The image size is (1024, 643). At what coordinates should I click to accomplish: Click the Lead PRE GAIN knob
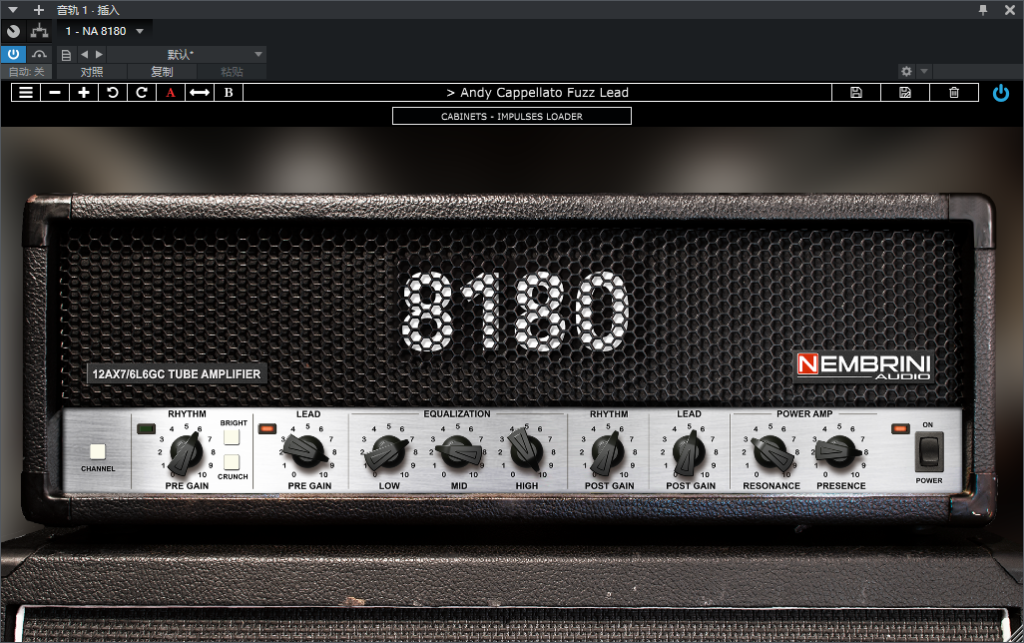pos(308,450)
